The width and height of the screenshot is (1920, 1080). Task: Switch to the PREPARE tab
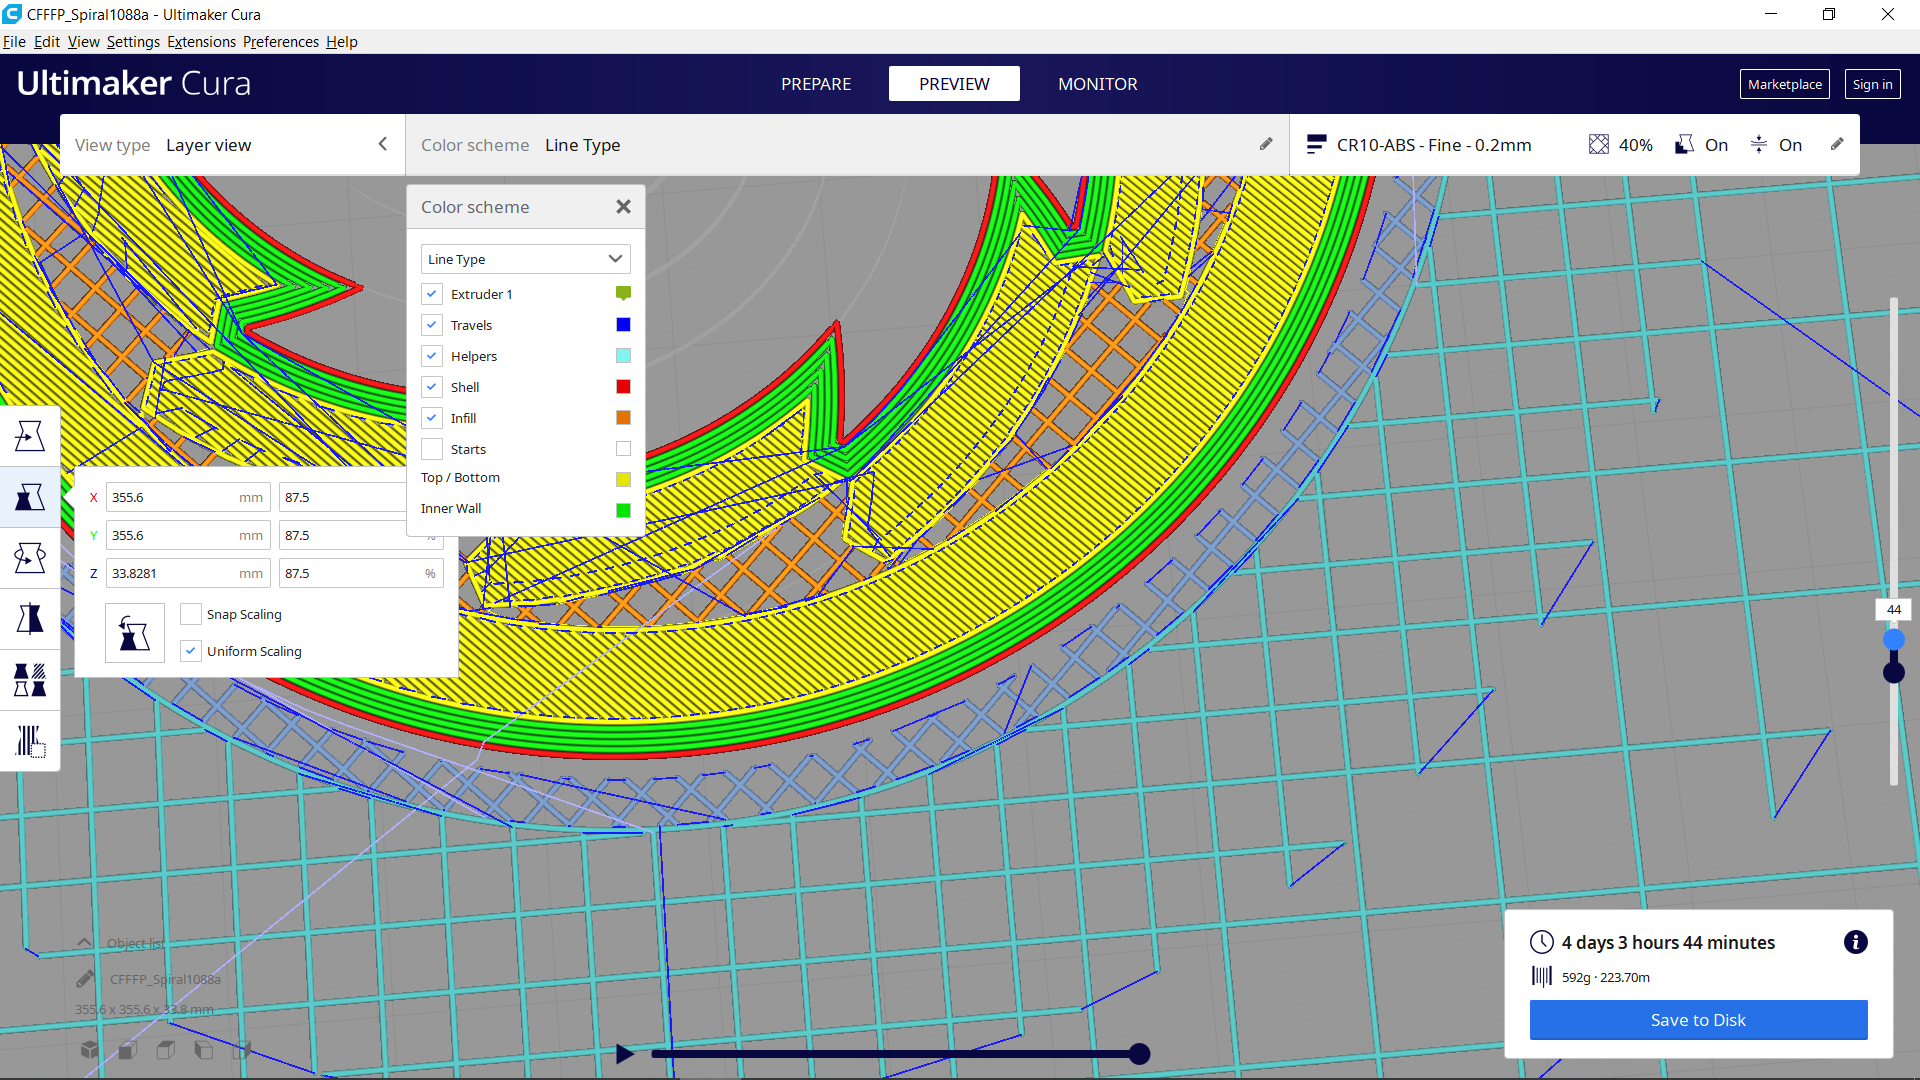coord(816,84)
